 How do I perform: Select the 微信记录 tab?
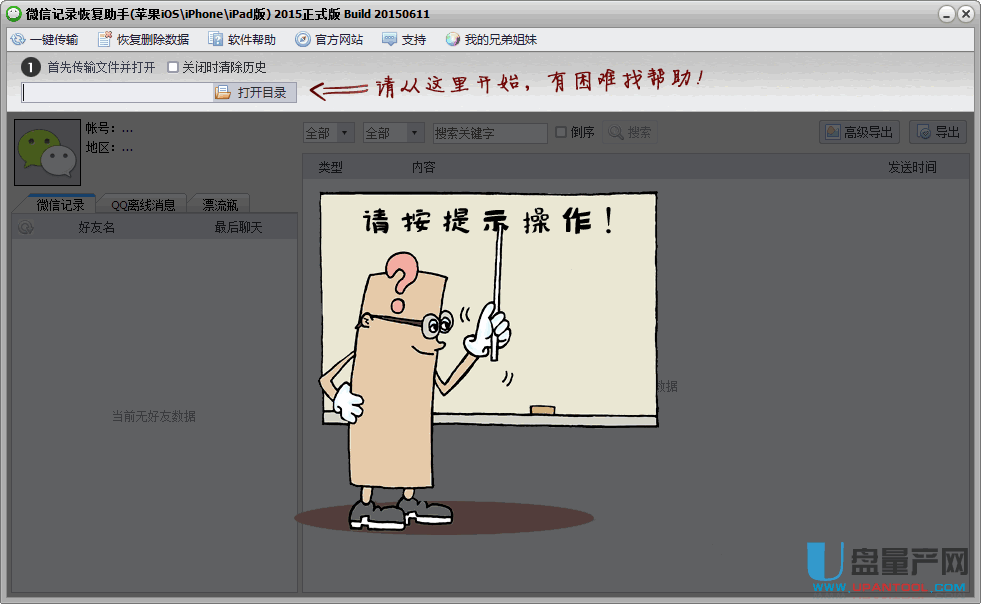pyautogui.click(x=60, y=204)
